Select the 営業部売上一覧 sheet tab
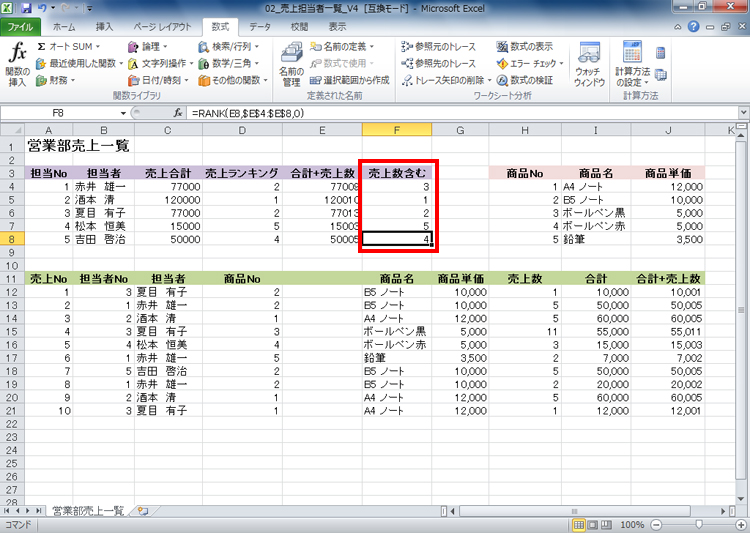Image resolution: width=750 pixels, height=533 pixels. click(x=88, y=511)
